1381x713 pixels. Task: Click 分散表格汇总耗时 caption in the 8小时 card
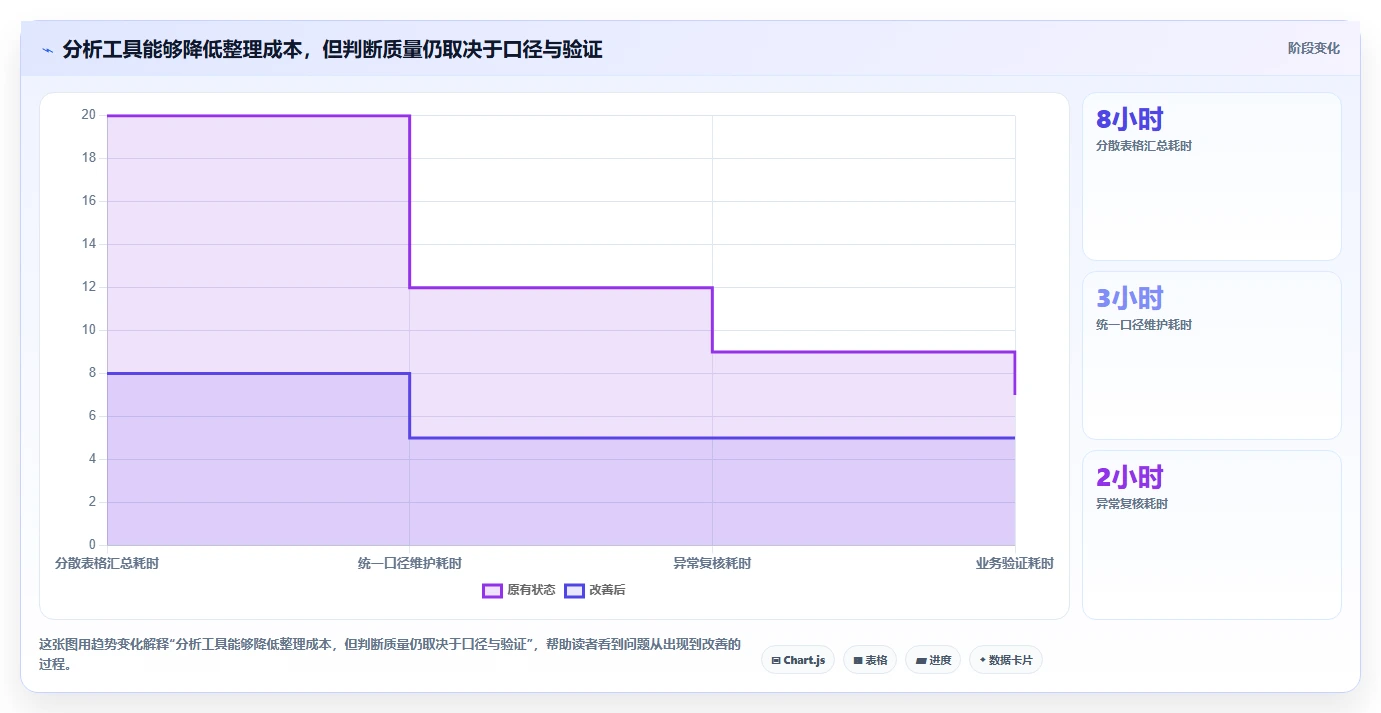(x=1144, y=146)
